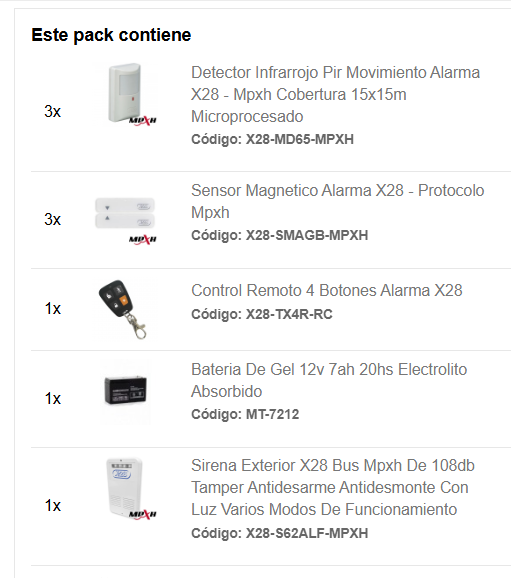Open the 12v gel battery image
This screenshot has height=578, width=511.
click(x=125, y=391)
